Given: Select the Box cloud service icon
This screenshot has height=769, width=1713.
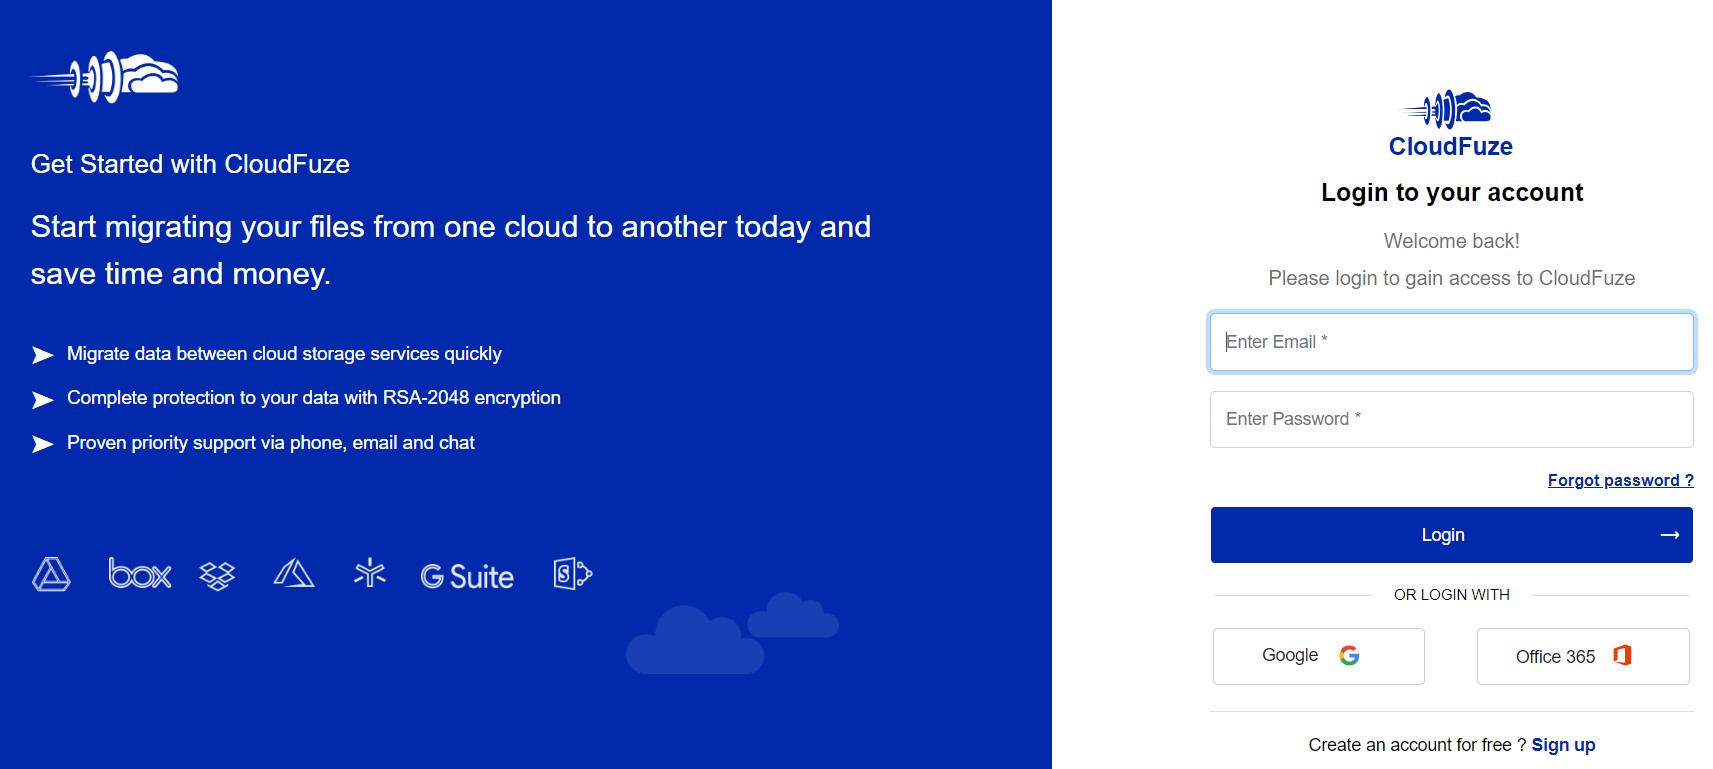Looking at the screenshot, I should [x=139, y=574].
